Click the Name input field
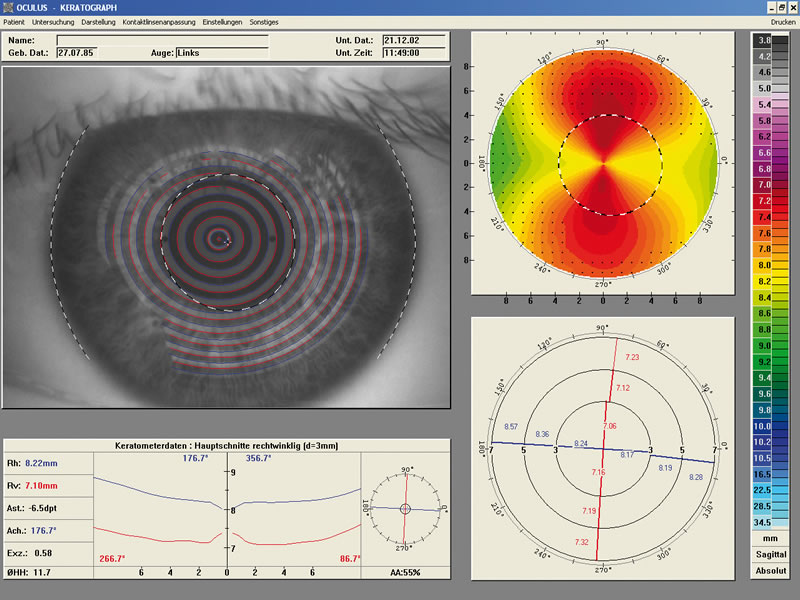Viewport: 800px width, 600px height. click(x=162, y=40)
